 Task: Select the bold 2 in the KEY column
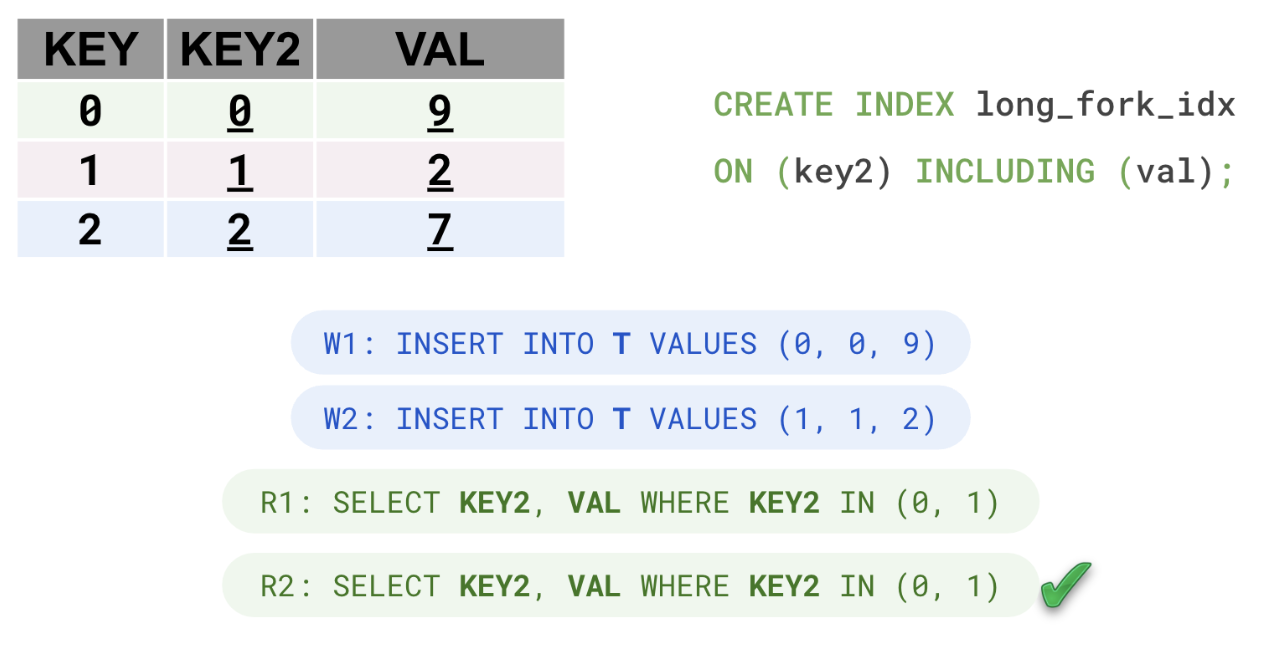[x=90, y=230]
